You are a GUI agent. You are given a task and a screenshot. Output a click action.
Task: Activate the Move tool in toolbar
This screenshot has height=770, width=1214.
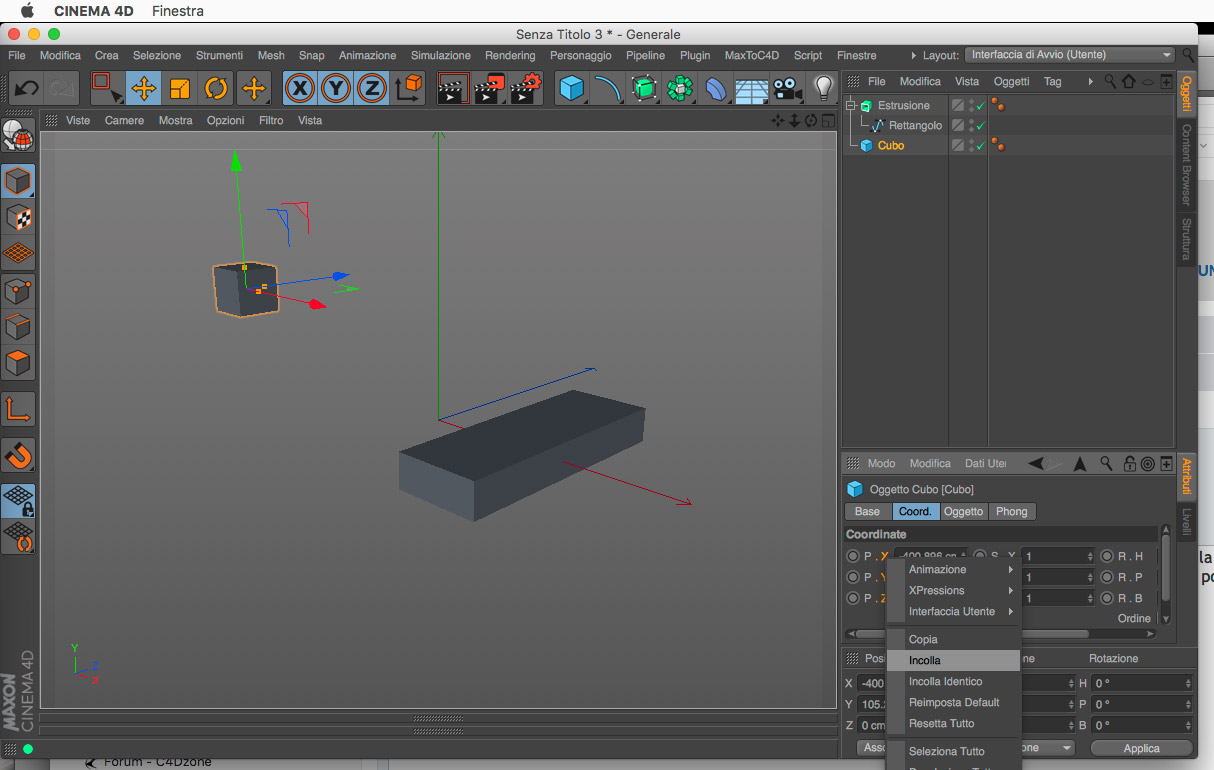[144, 88]
